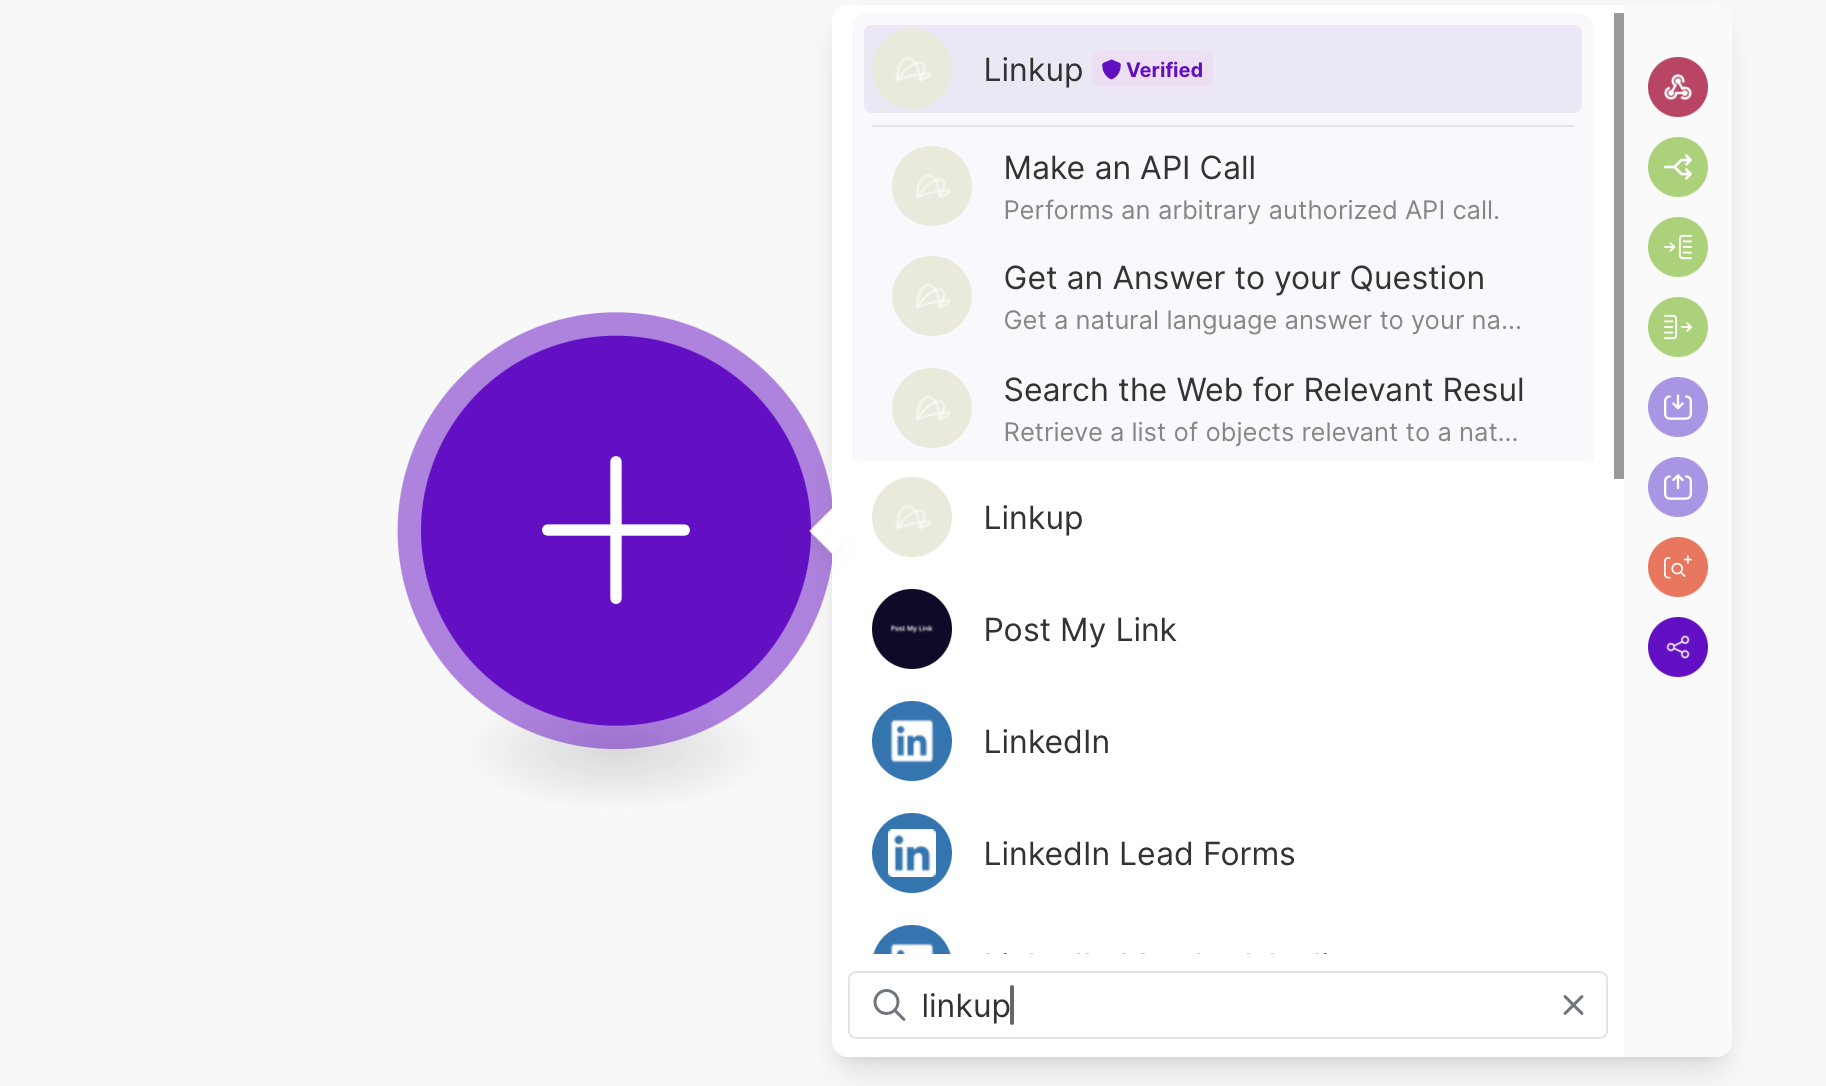The height and width of the screenshot is (1086, 1826).
Task: Select the Linkup app in results list
Action: tap(1222, 518)
